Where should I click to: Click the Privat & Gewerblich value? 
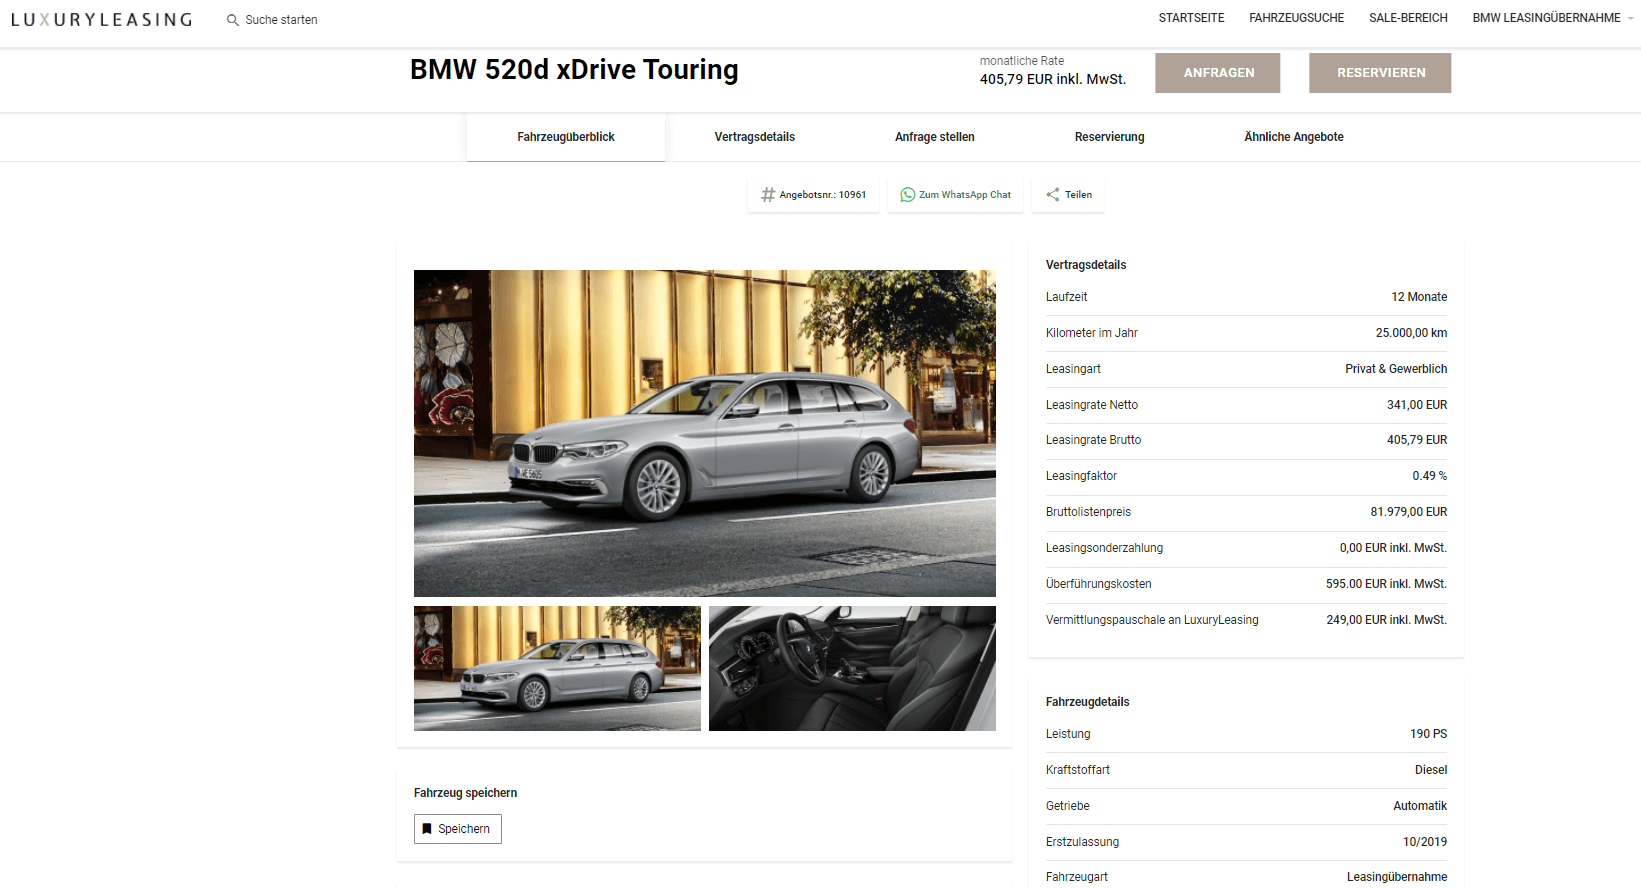pos(1396,369)
